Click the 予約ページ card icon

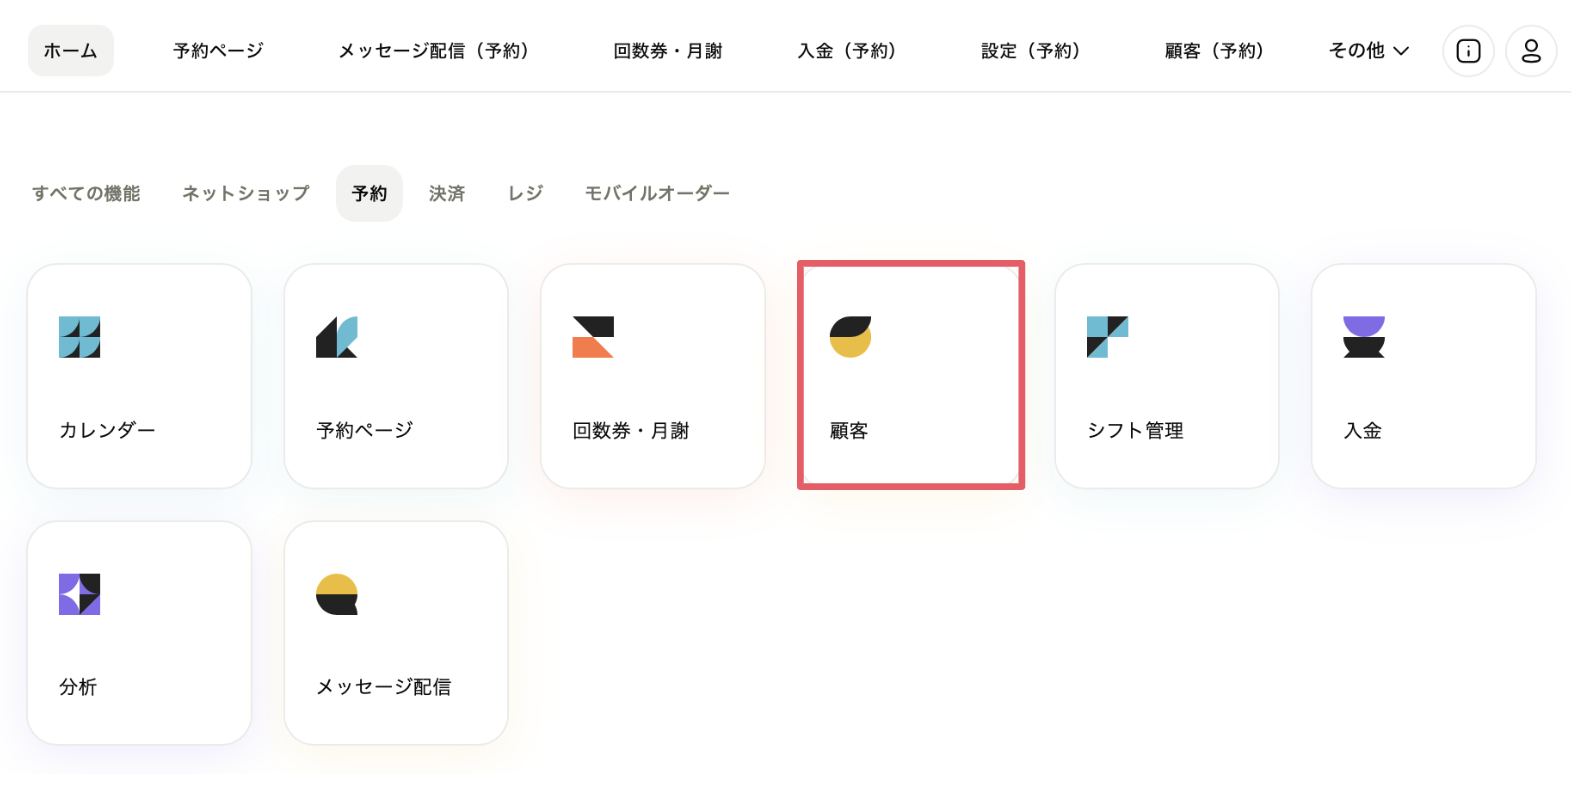tap(337, 337)
